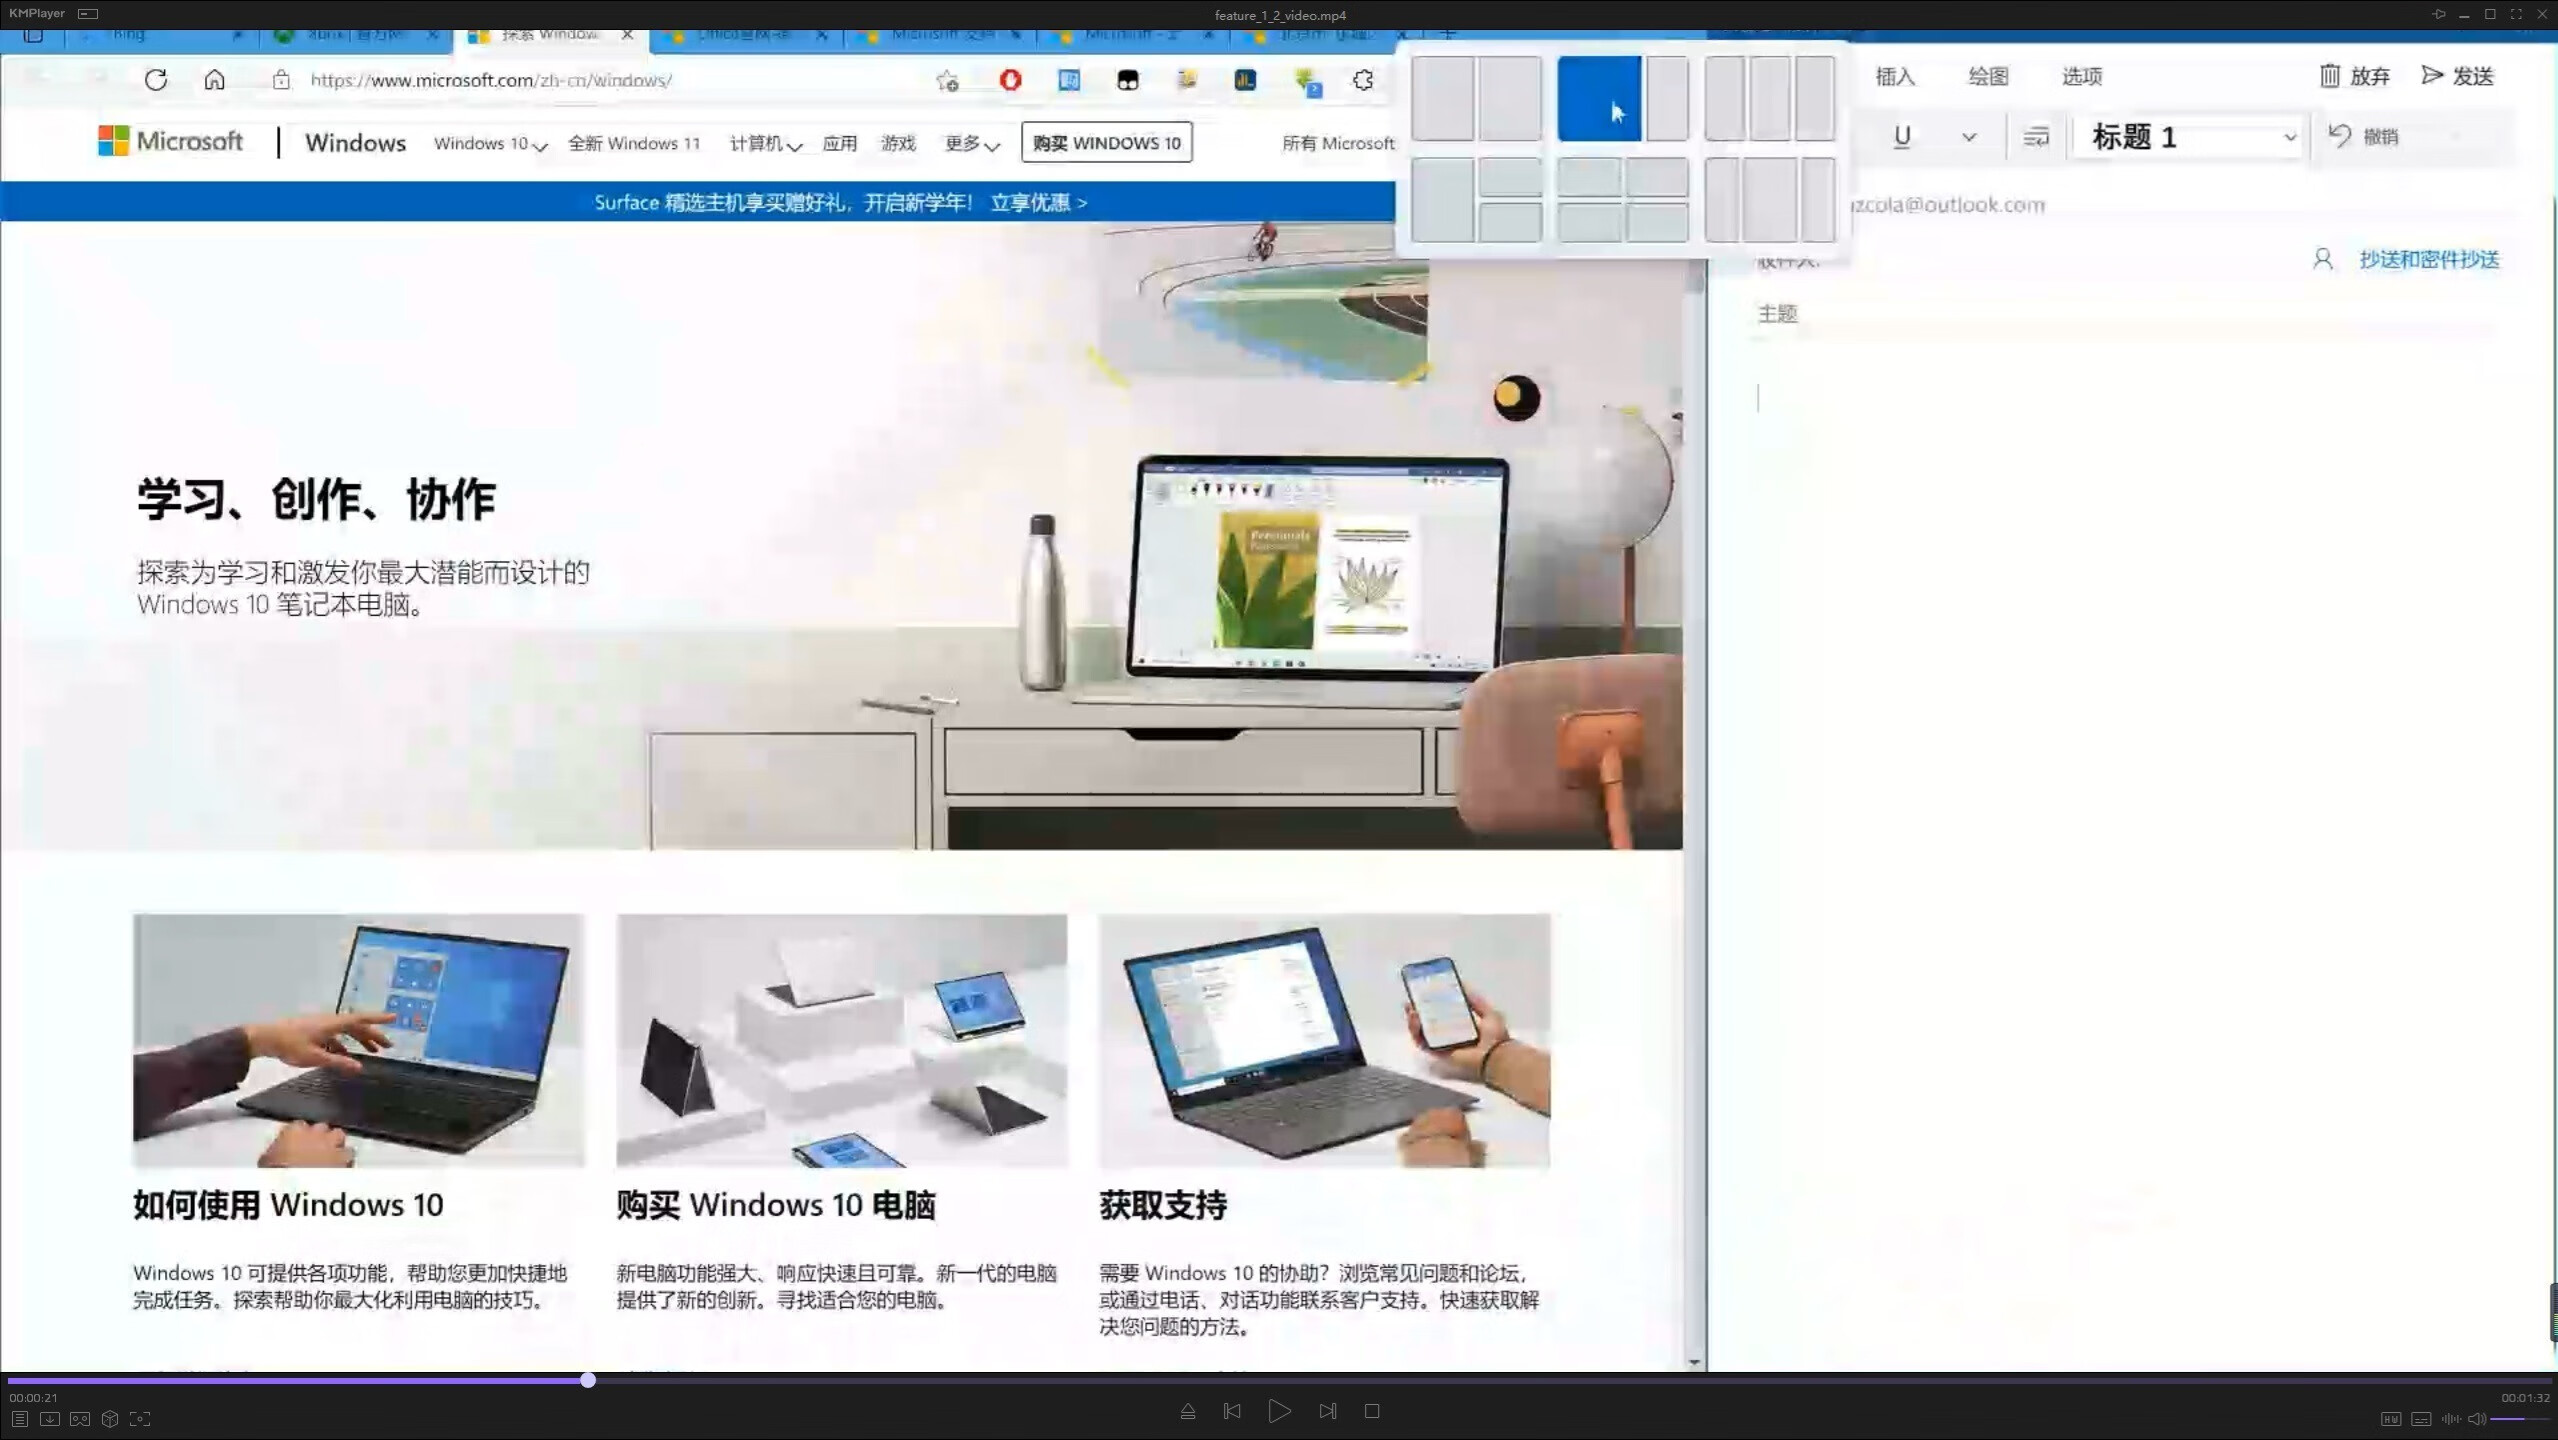
Task: Skip to the next track
Action: (x=1327, y=1411)
